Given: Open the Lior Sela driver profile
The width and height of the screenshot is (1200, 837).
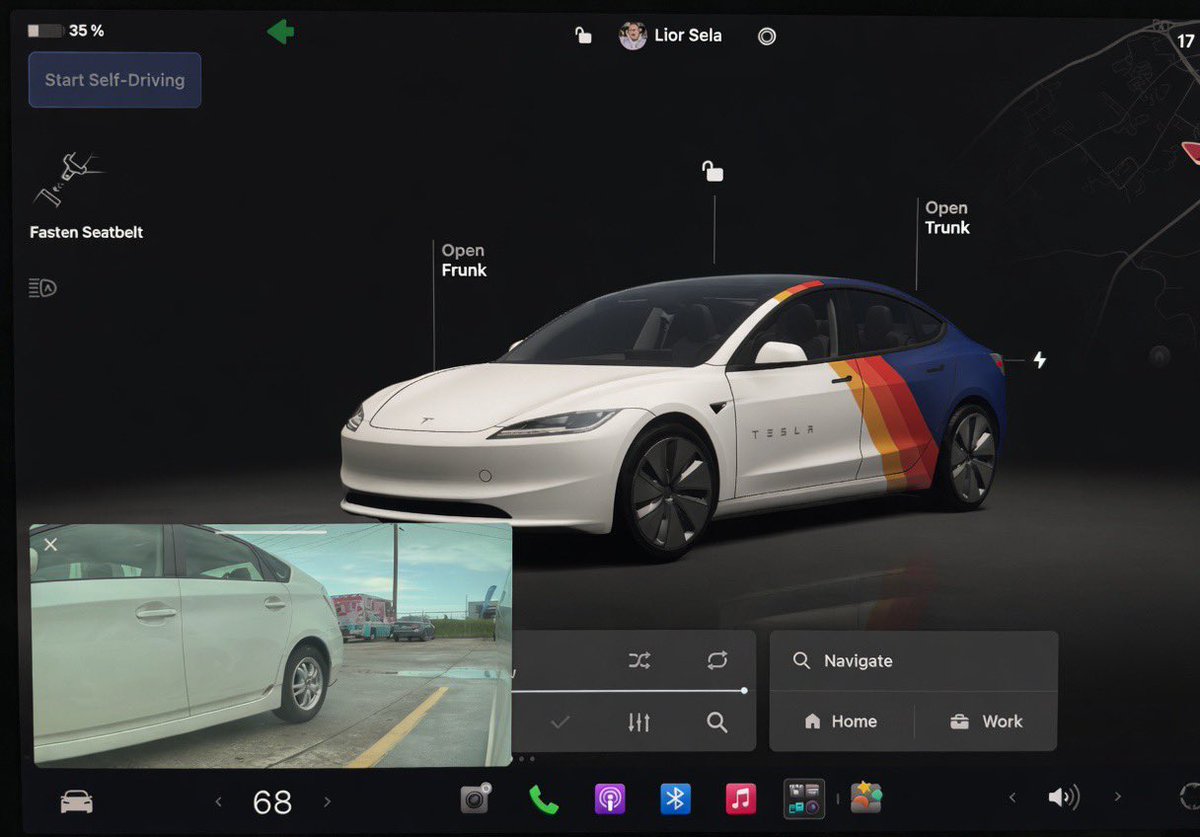Looking at the screenshot, I should 671,36.
